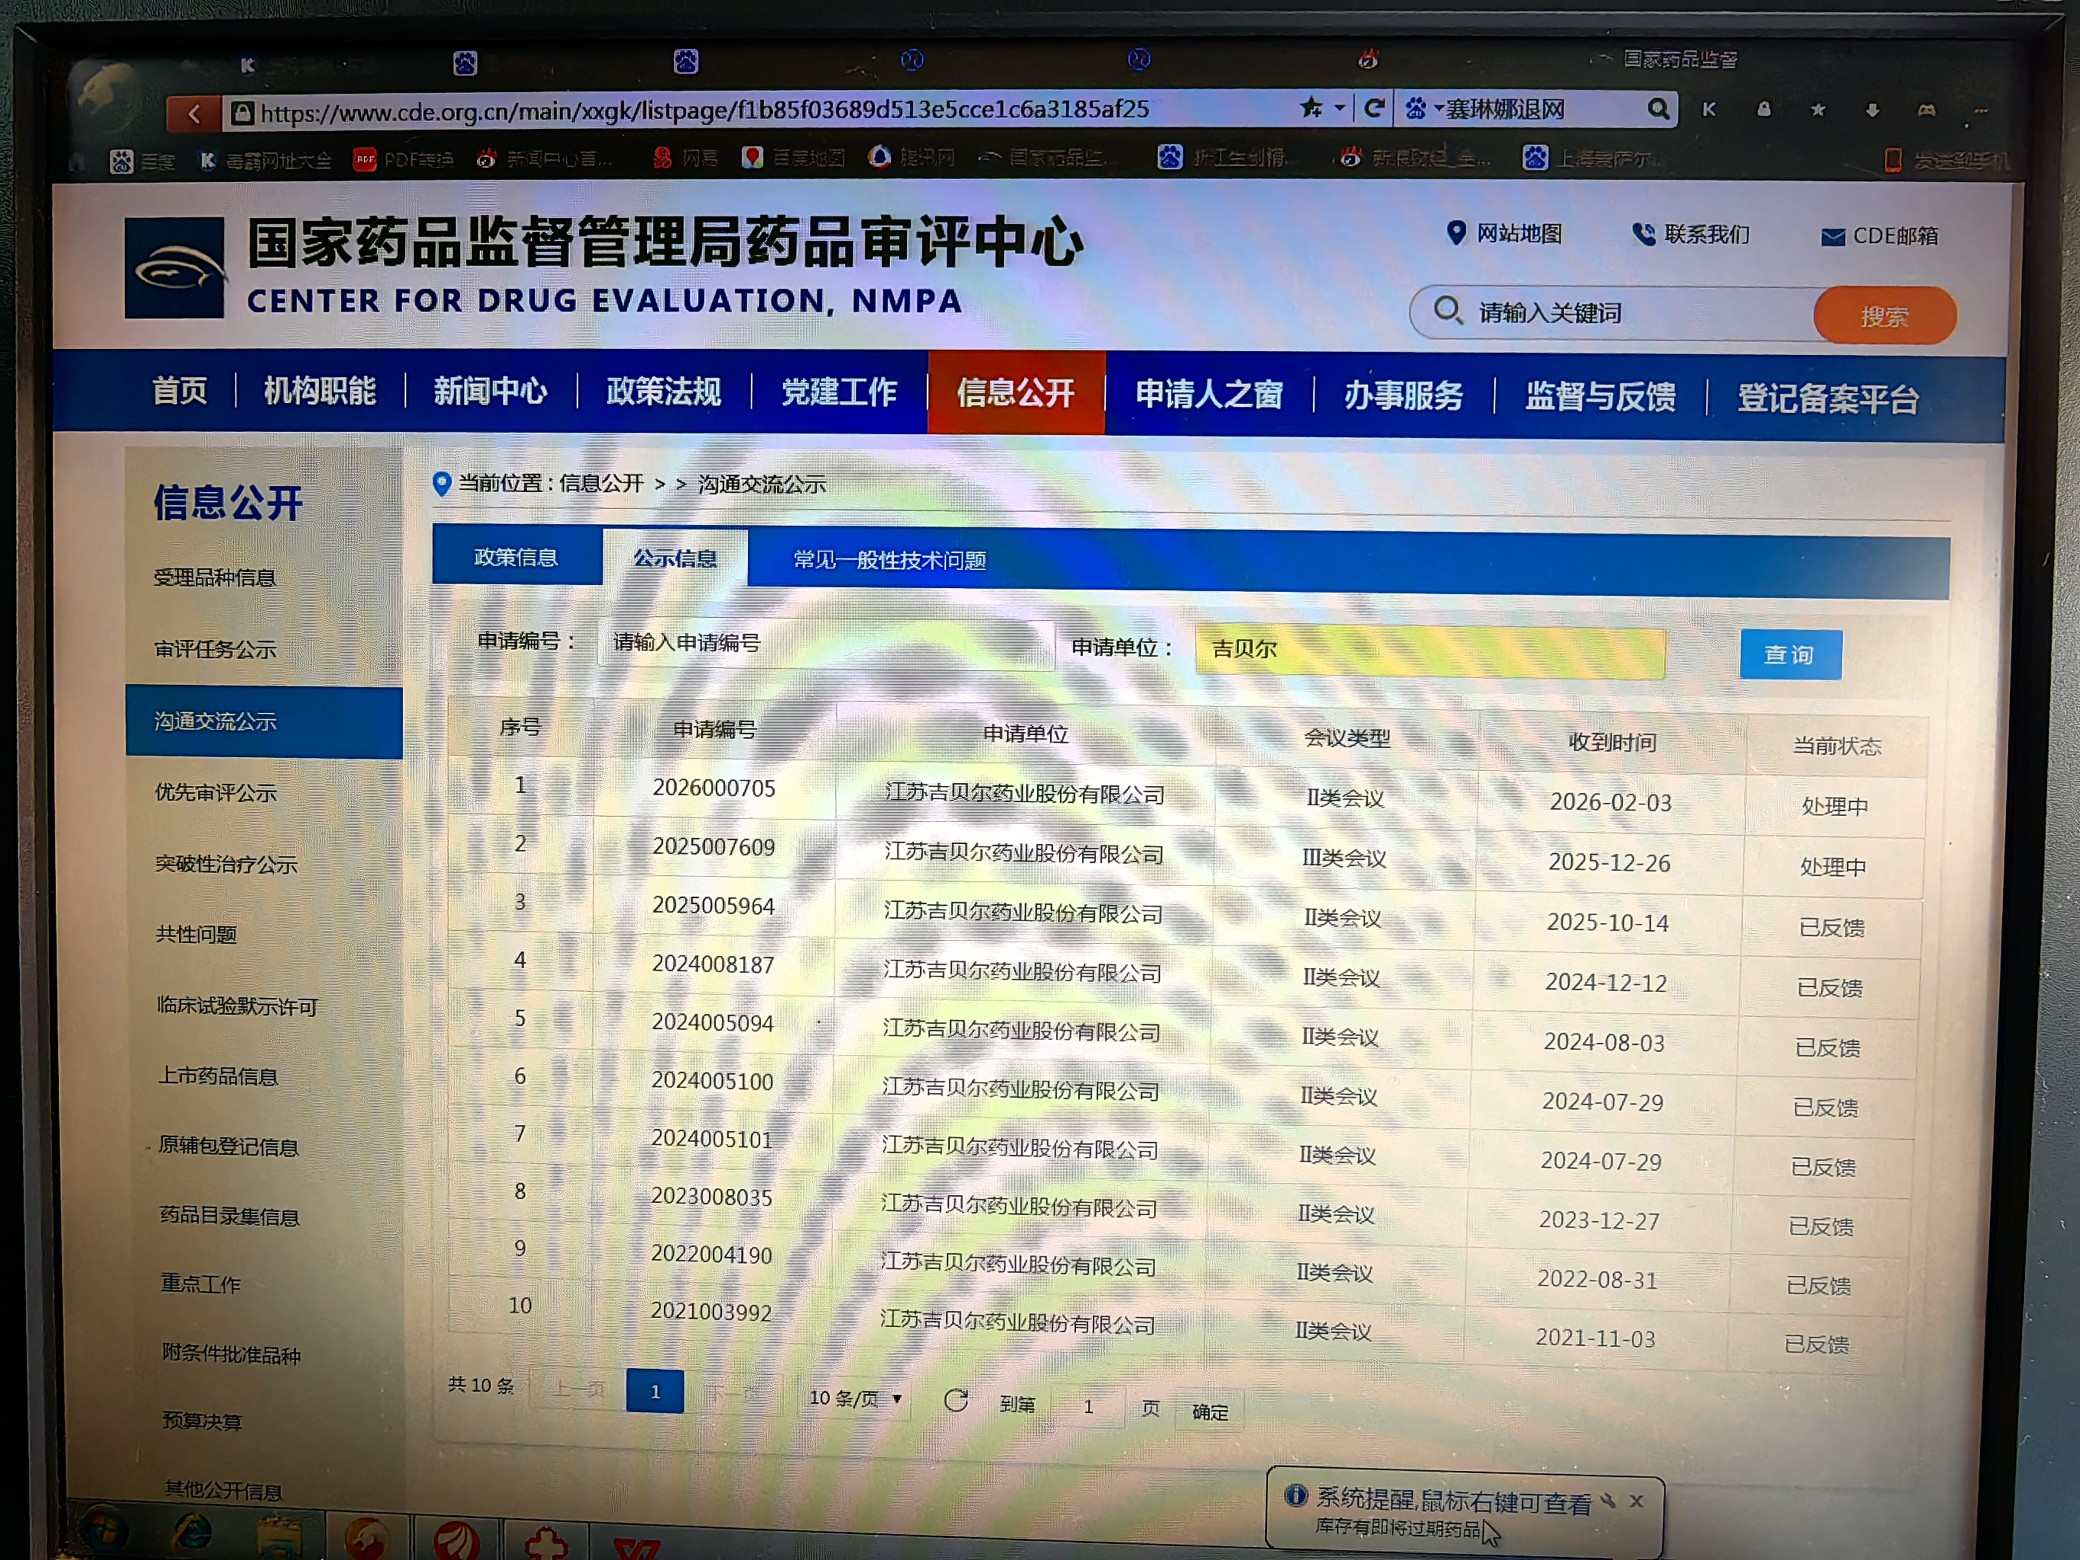
Task: Click the table refresh icon near pagination
Action: click(956, 1401)
